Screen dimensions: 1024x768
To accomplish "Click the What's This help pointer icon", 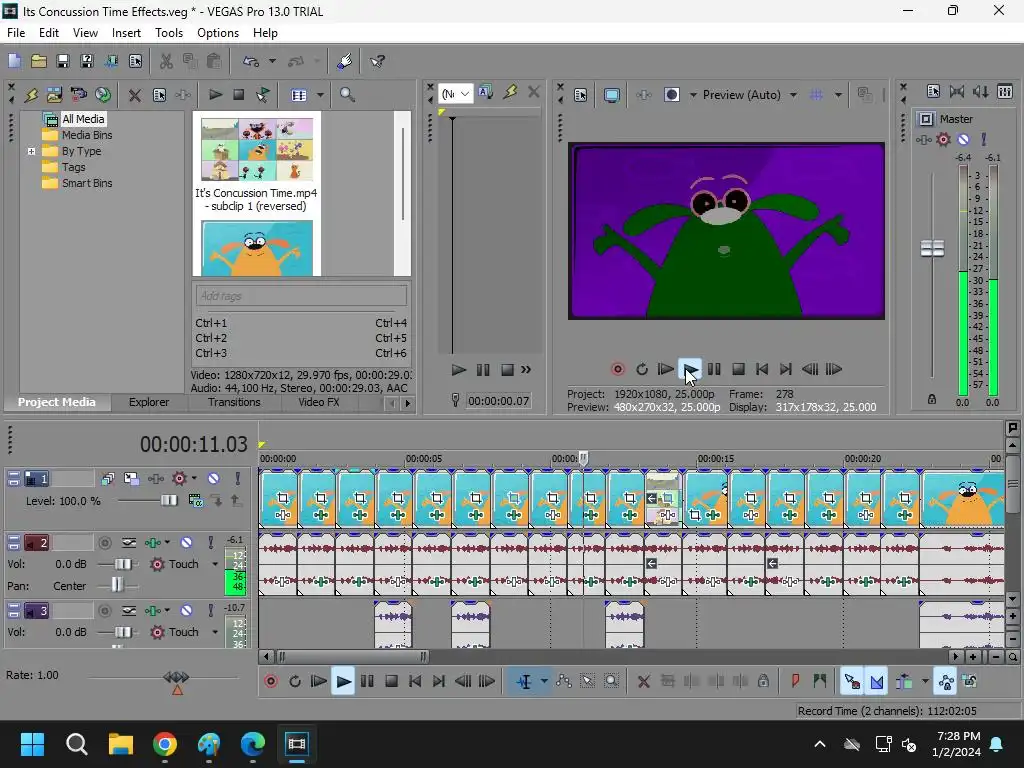I will point(377,61).
